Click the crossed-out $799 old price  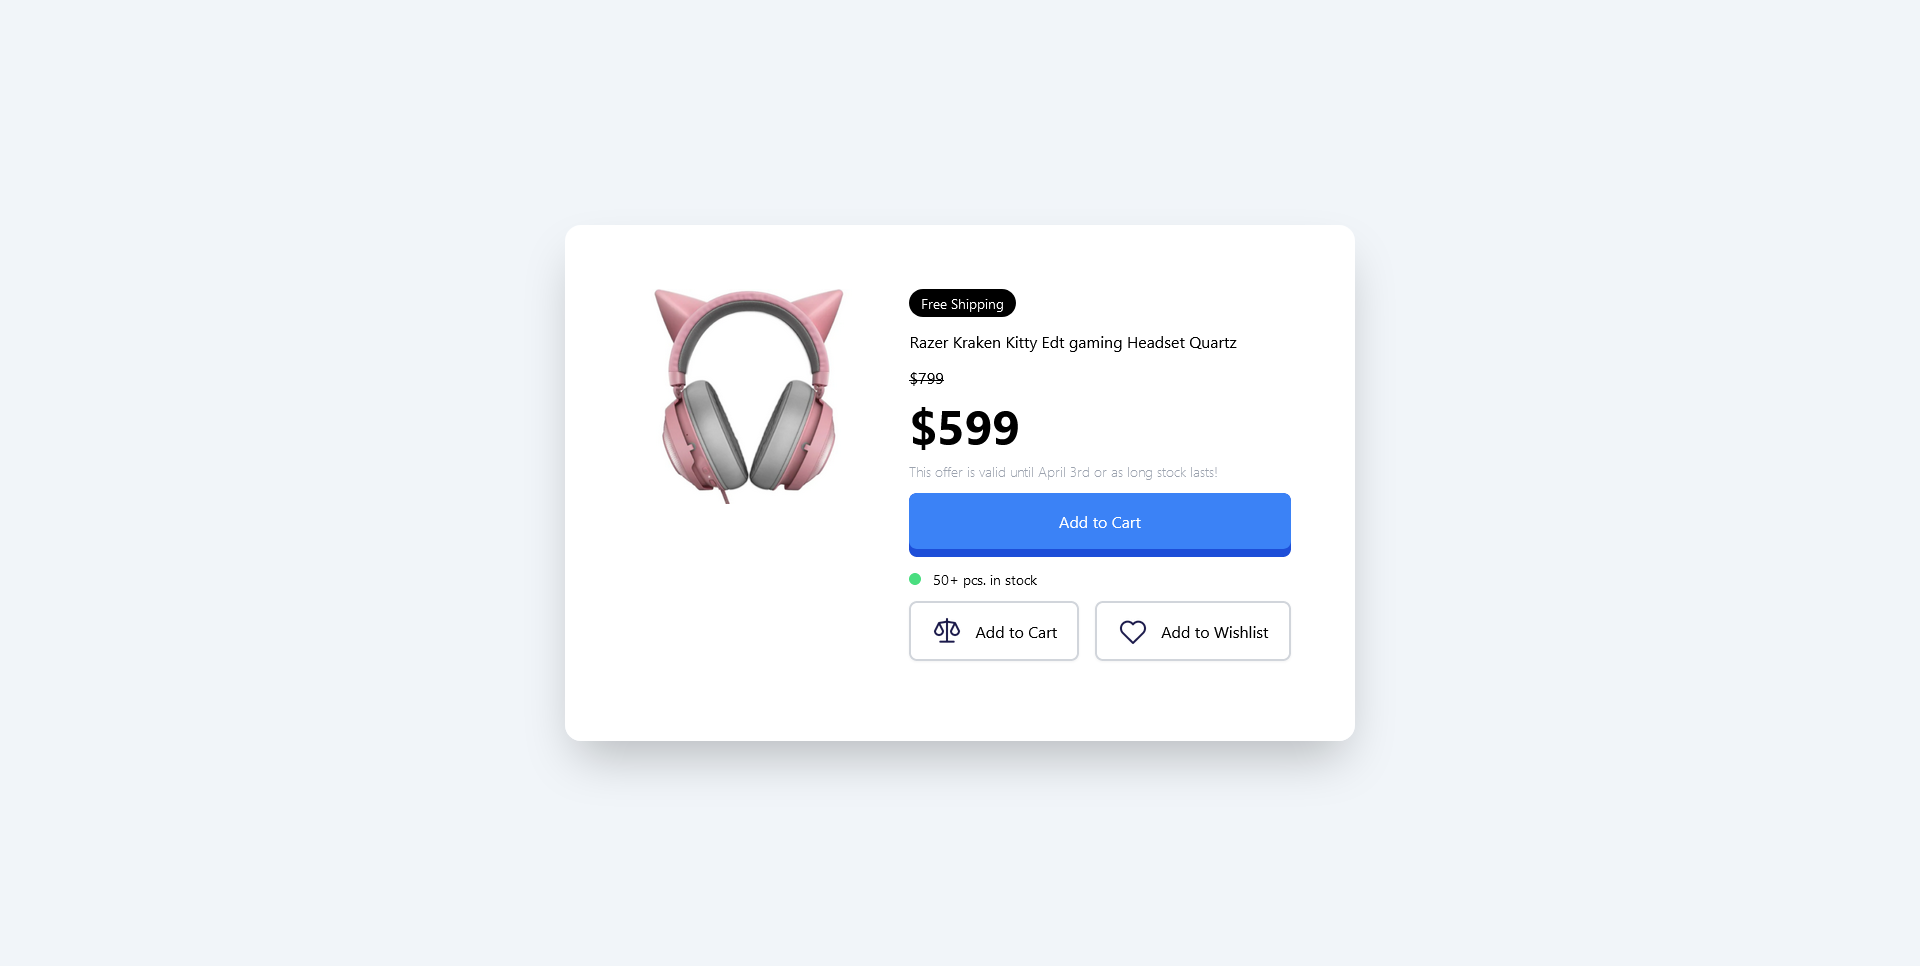pyautogui.click(x=926, y=379)
